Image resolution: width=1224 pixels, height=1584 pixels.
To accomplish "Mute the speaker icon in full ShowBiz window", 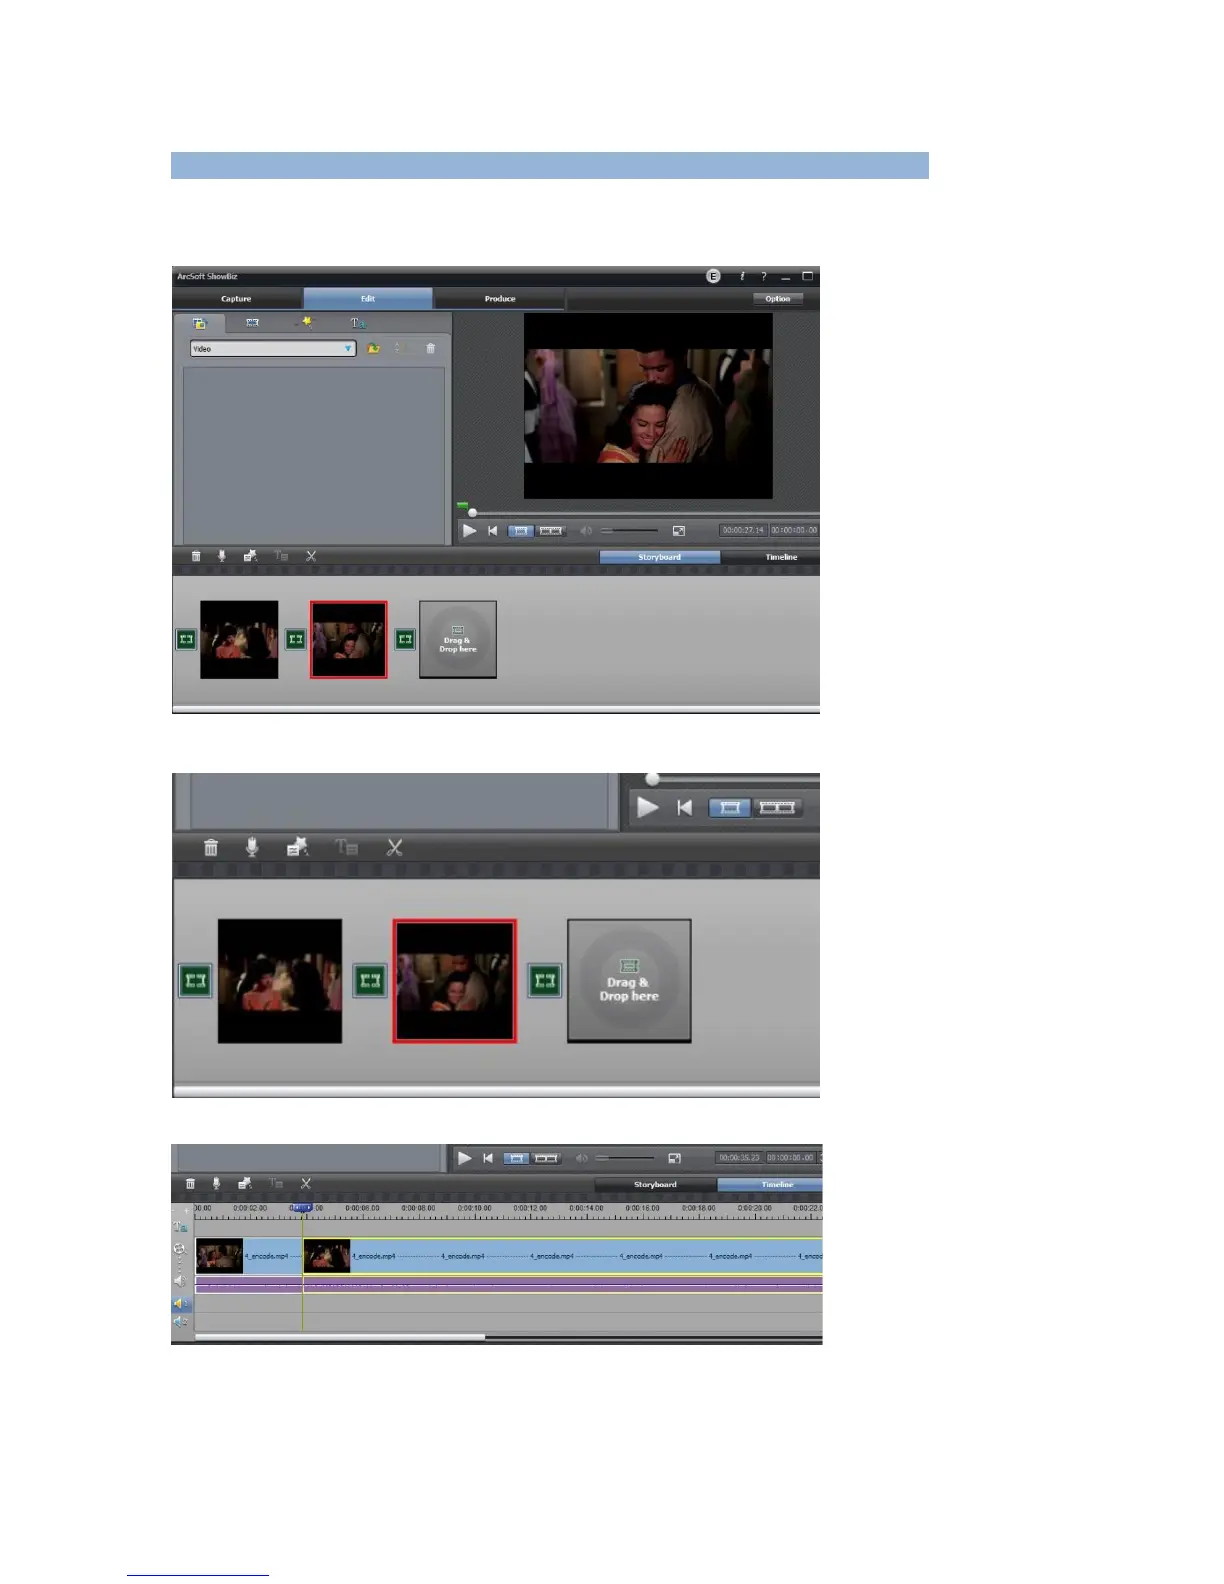I will 586,531.
